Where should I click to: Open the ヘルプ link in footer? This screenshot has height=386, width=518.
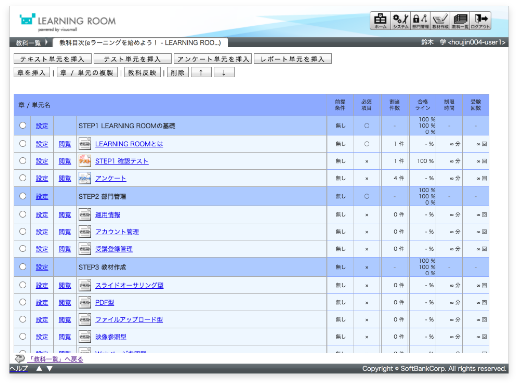click(x=19, y=368)
